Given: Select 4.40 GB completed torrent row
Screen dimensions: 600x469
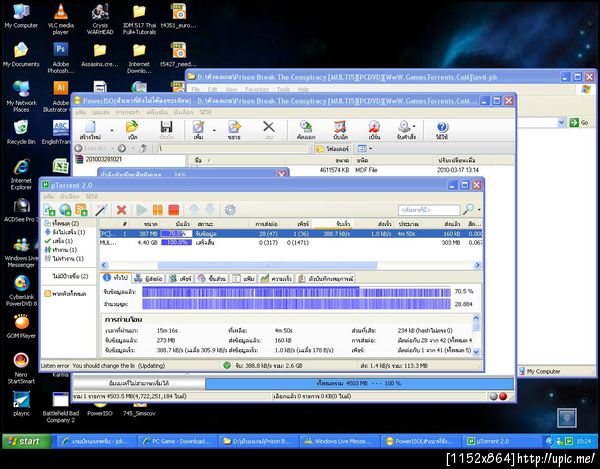Looking at the screenshot, I should [291, 243].
